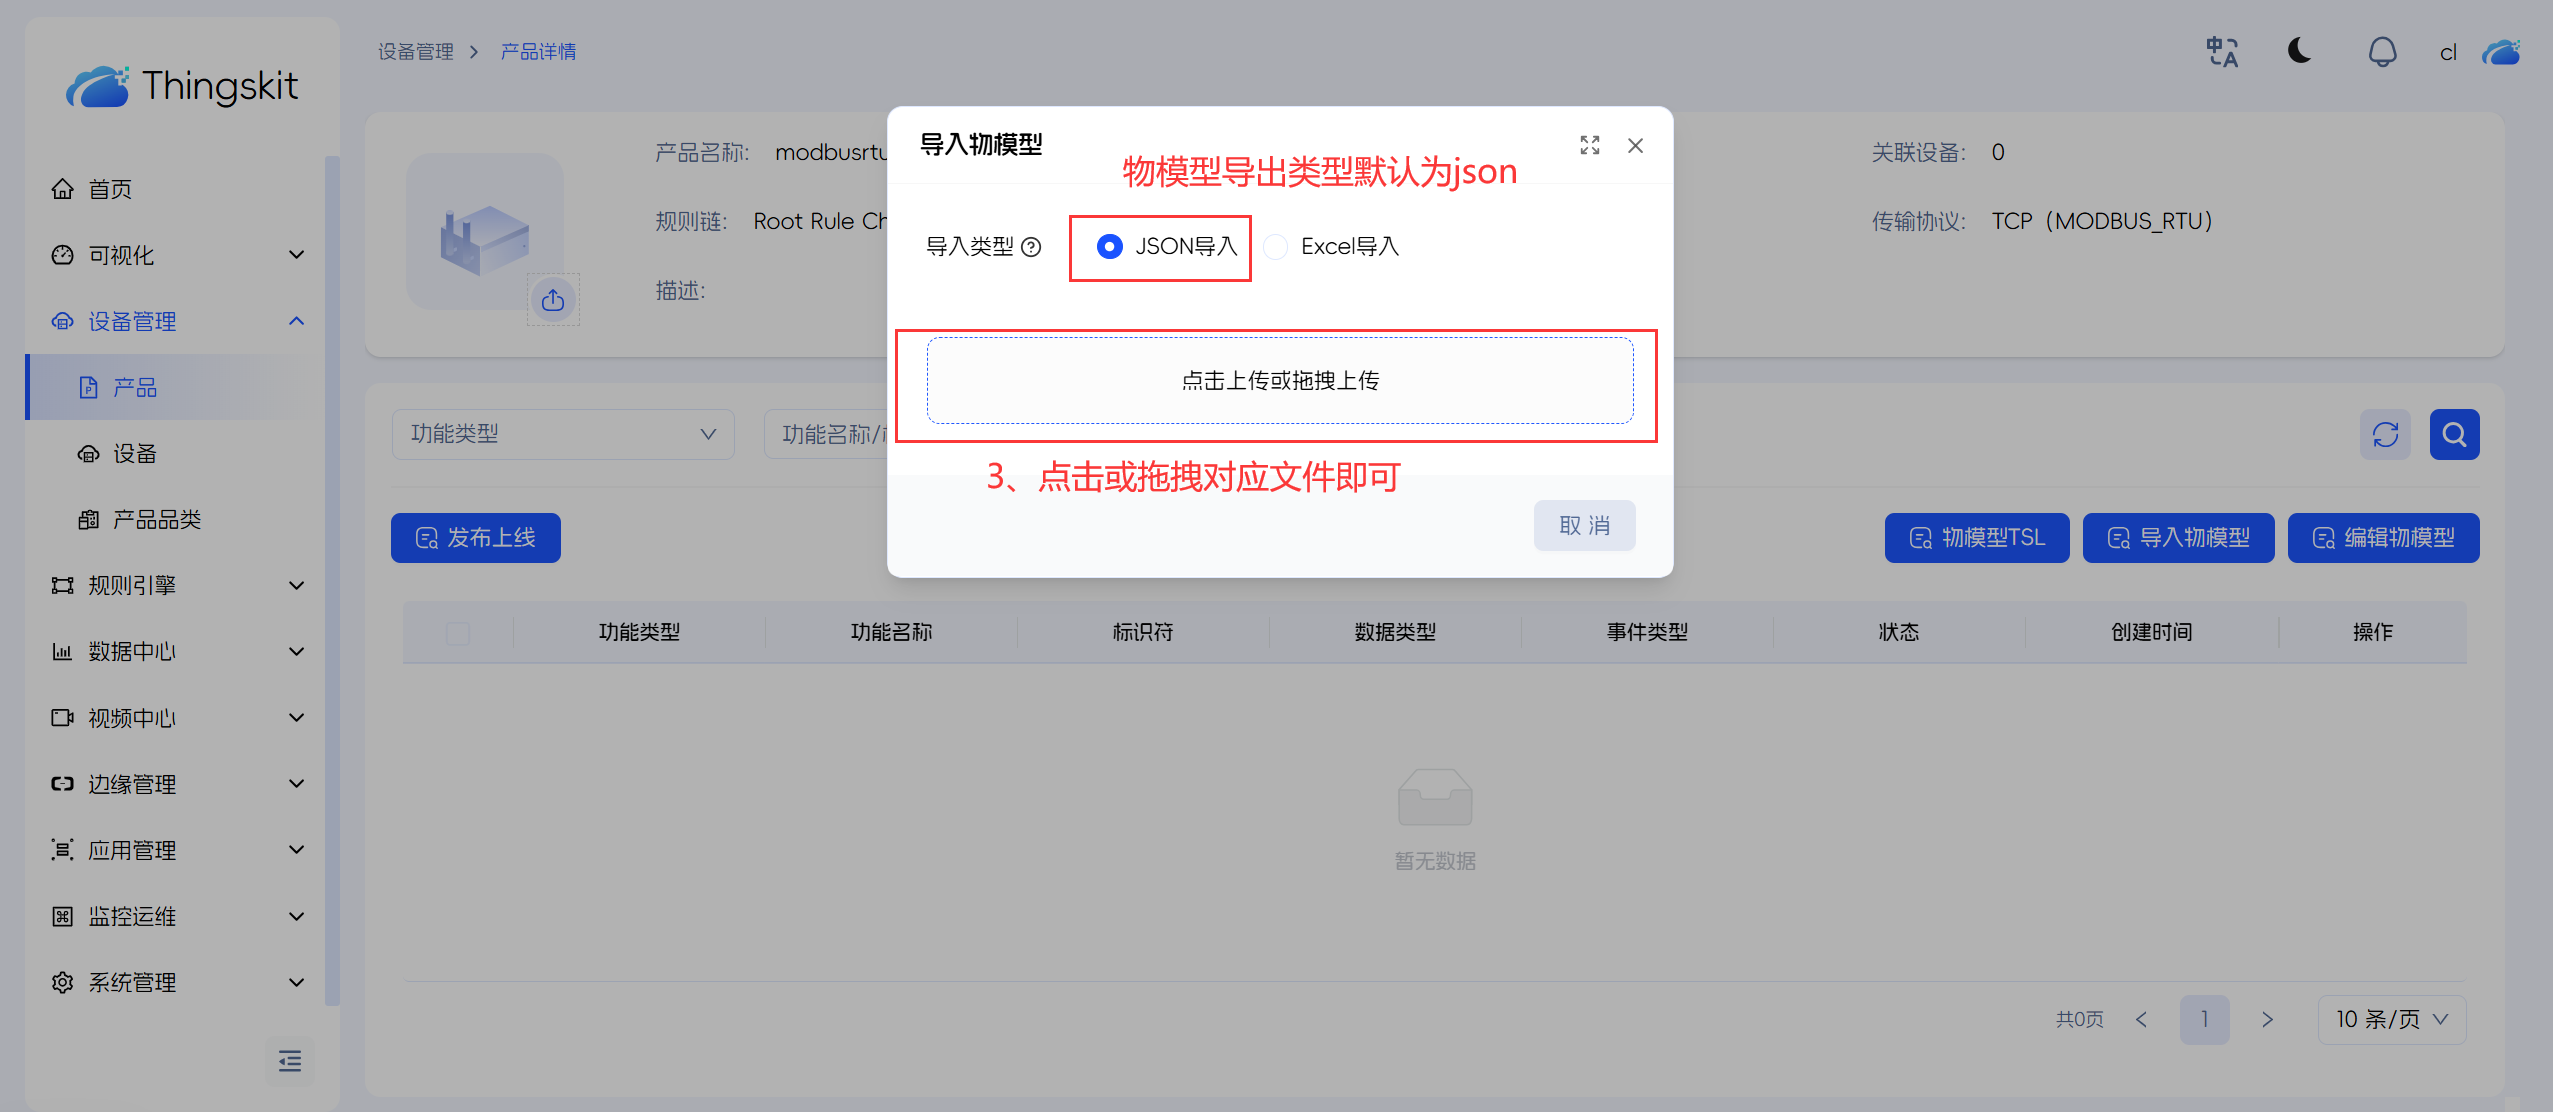Image resolution: width=2553 pixels, height=1112 pixels.
Task: Click the blue search icon button
Action: pos(2454,435)
